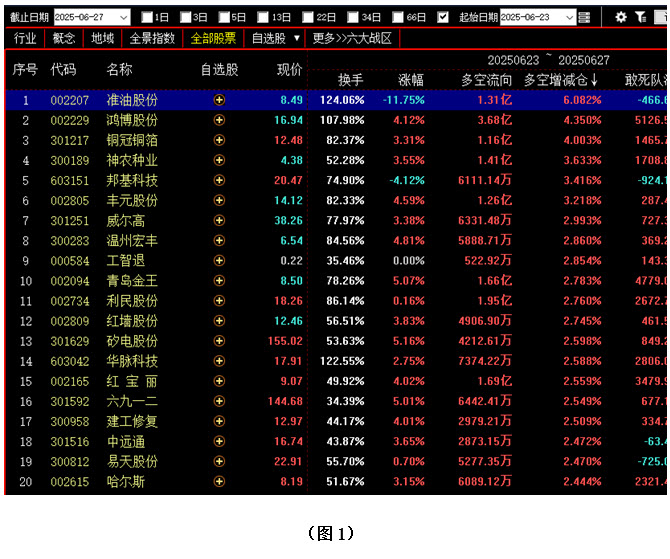Sort by the 名称 column header

[119, 70]
